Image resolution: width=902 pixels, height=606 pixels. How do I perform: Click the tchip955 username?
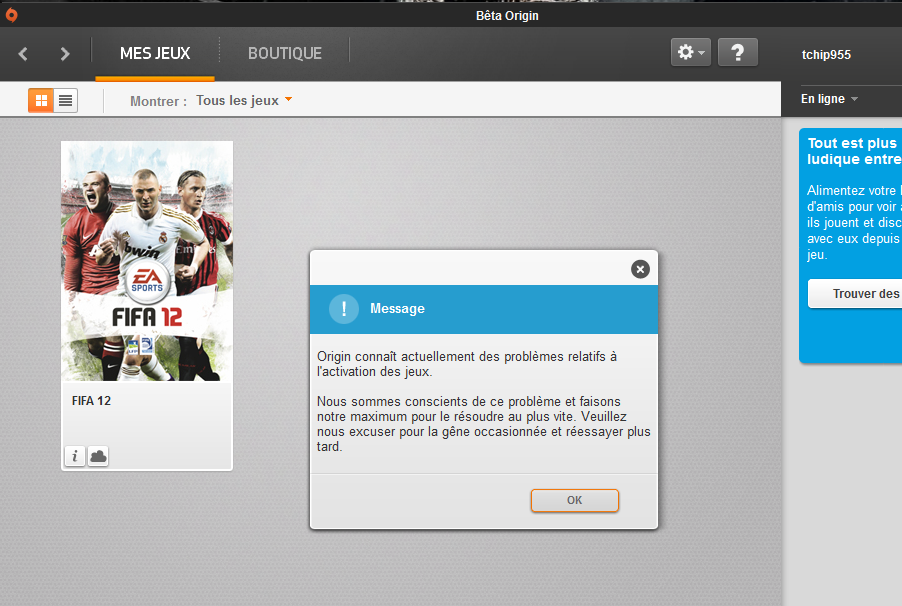tap(826, 55)
